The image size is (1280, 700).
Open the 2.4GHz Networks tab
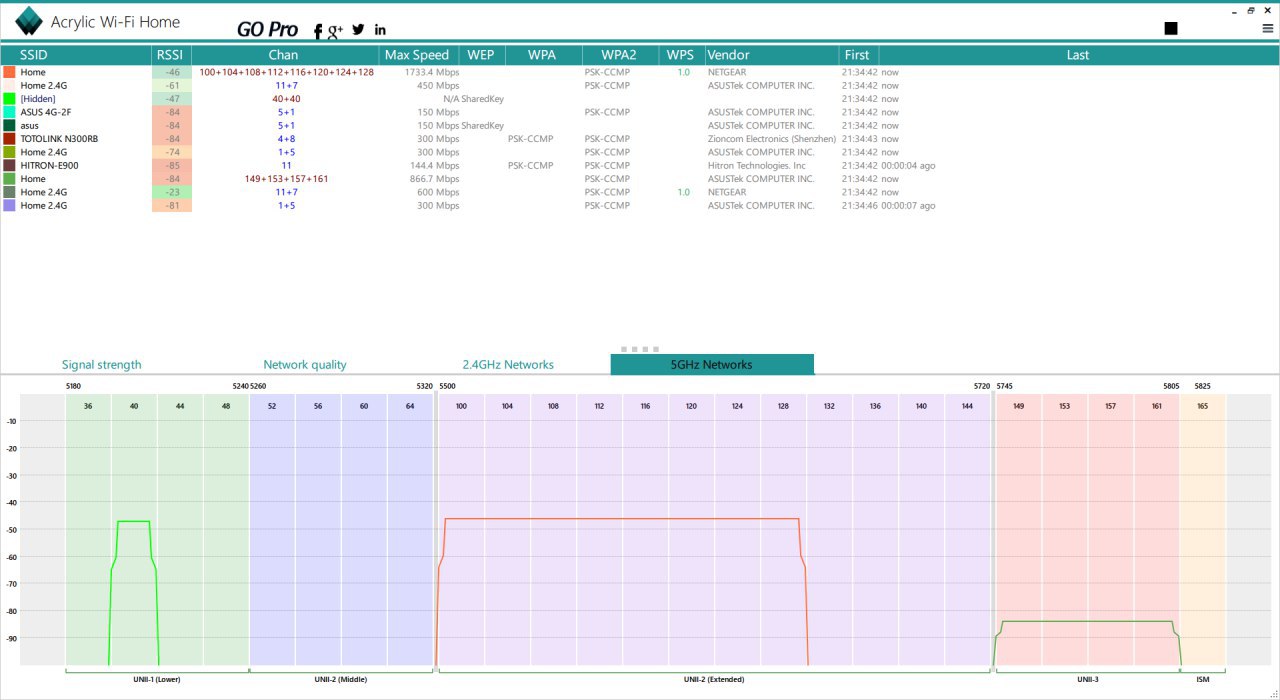508,365
